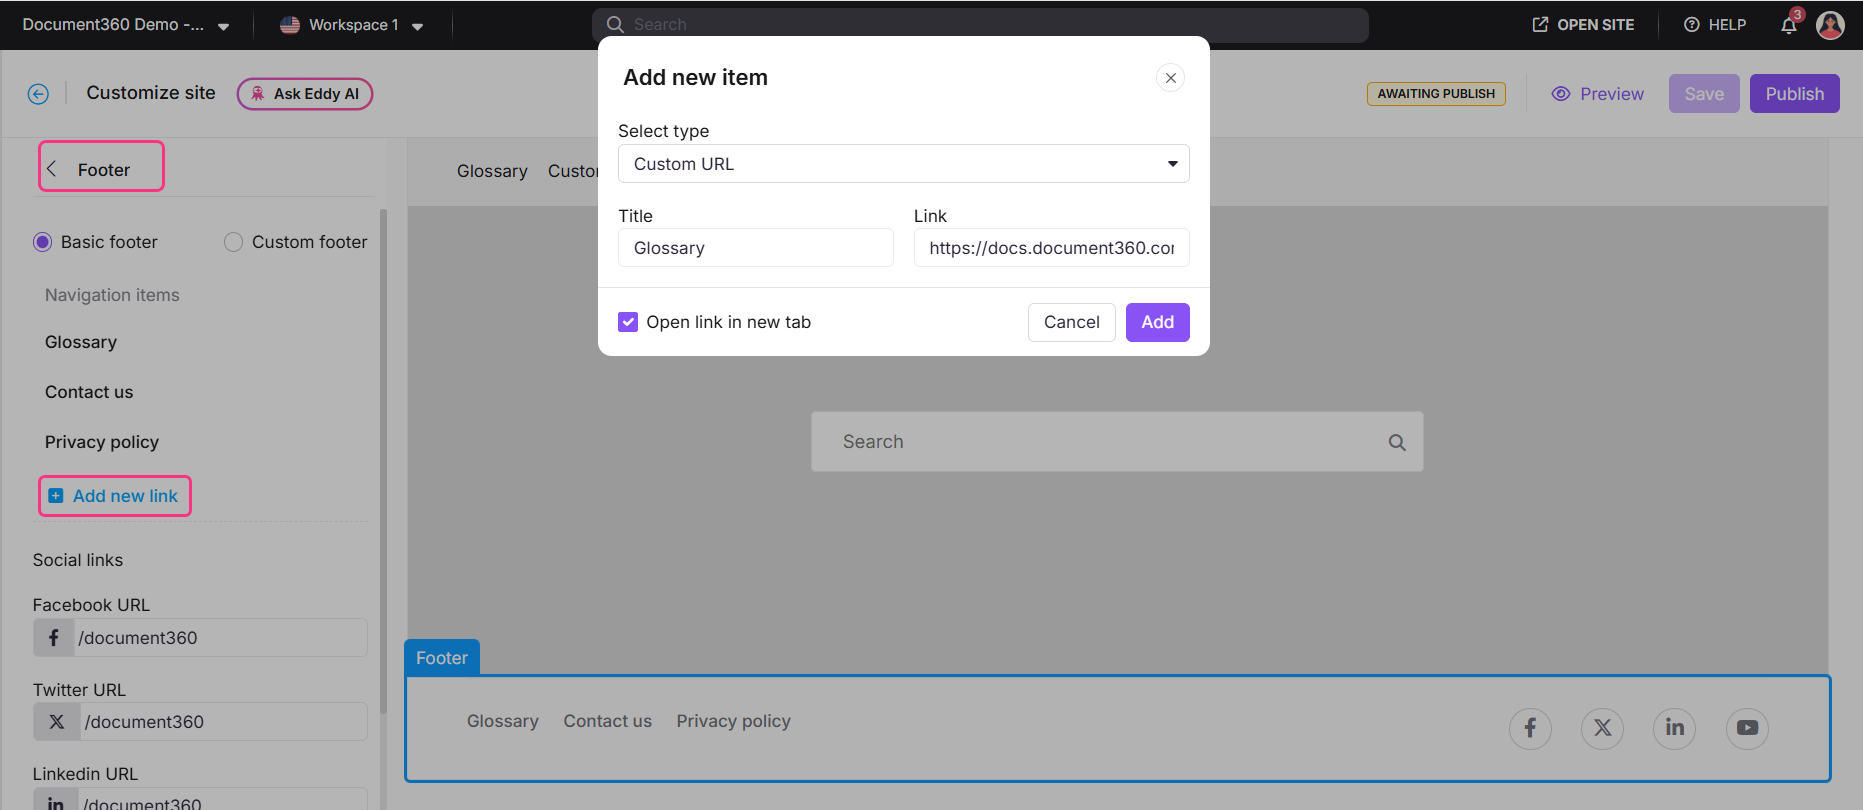Screen dimensions: 1863x810
Task: Open the Select type dropdown
Action: coord(903,164)
